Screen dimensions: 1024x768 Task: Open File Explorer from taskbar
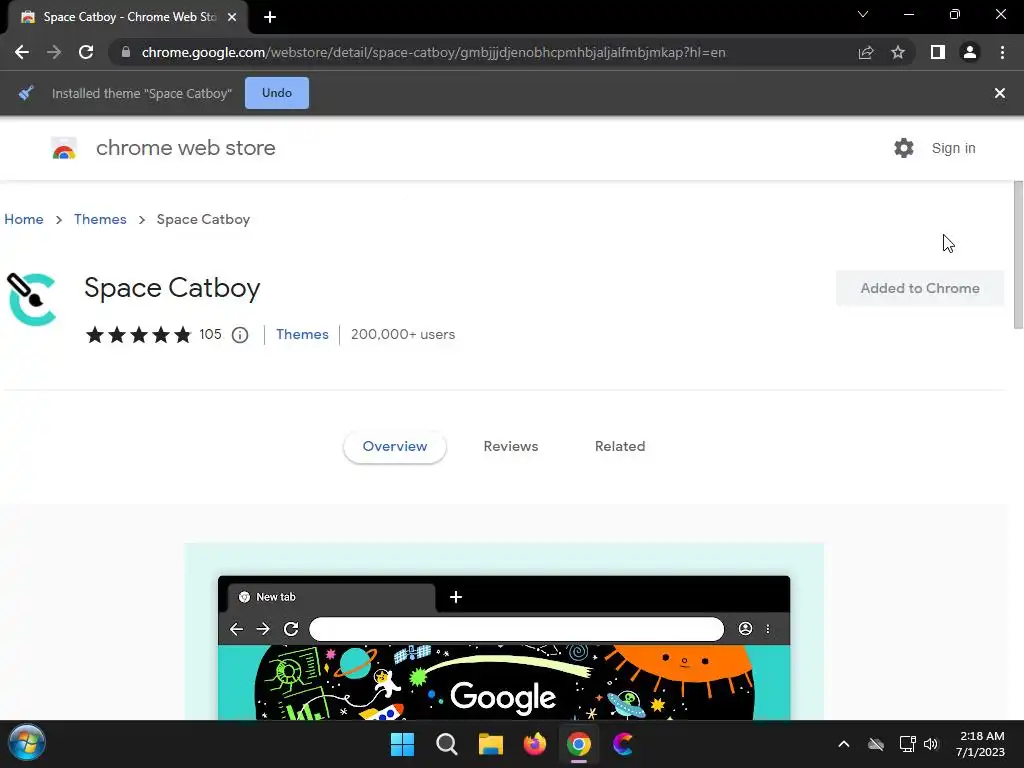click(x=490, y=744)
